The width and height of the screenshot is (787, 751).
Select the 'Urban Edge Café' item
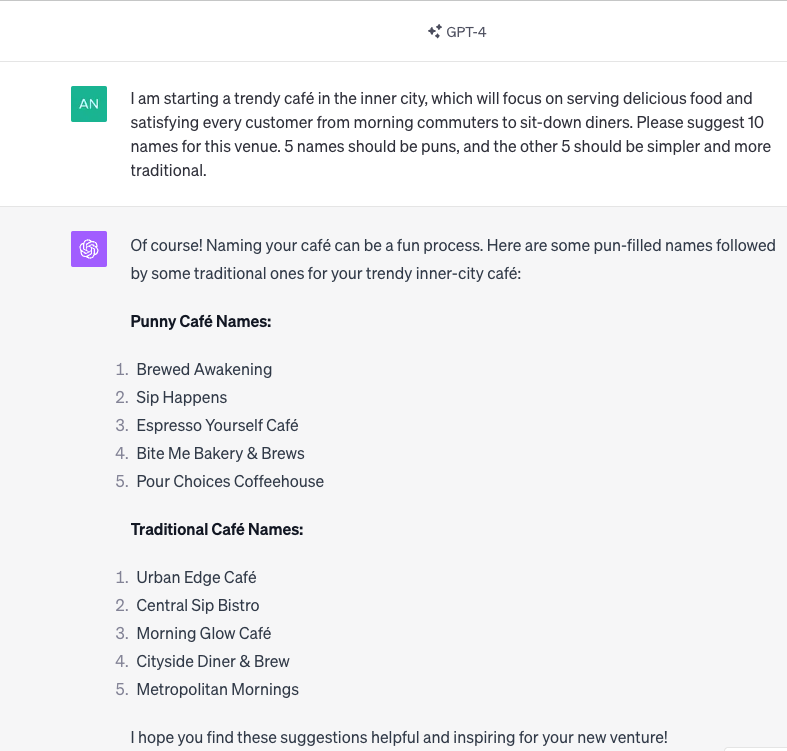pos(196,577)
